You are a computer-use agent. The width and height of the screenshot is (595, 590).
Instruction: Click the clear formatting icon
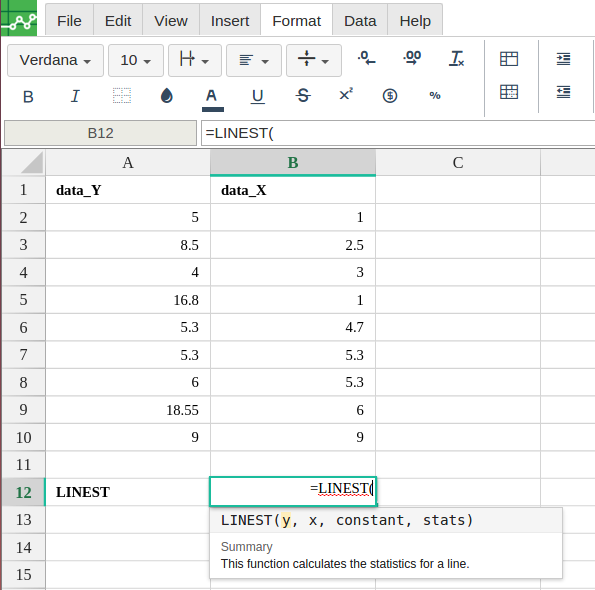pyautogui.click(x=456, y=59)
